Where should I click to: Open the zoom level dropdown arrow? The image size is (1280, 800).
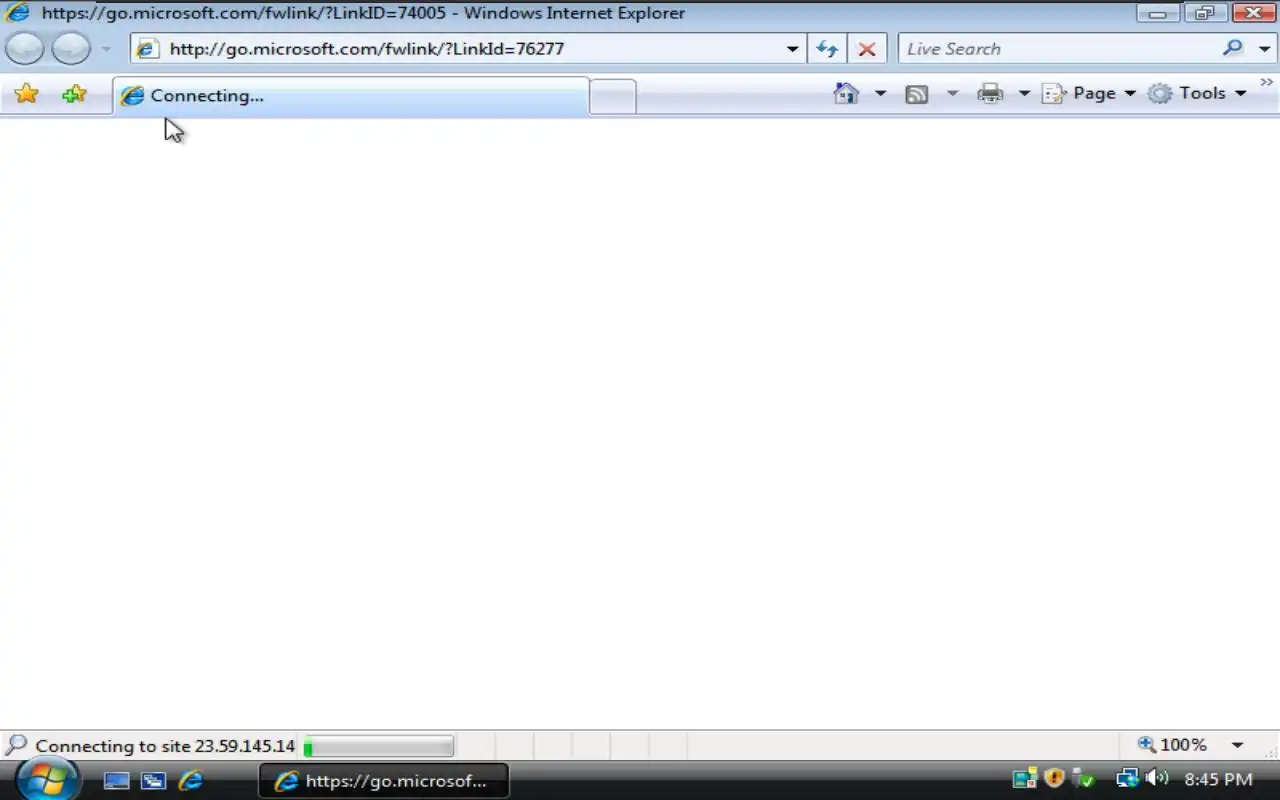coord(1237,745)
